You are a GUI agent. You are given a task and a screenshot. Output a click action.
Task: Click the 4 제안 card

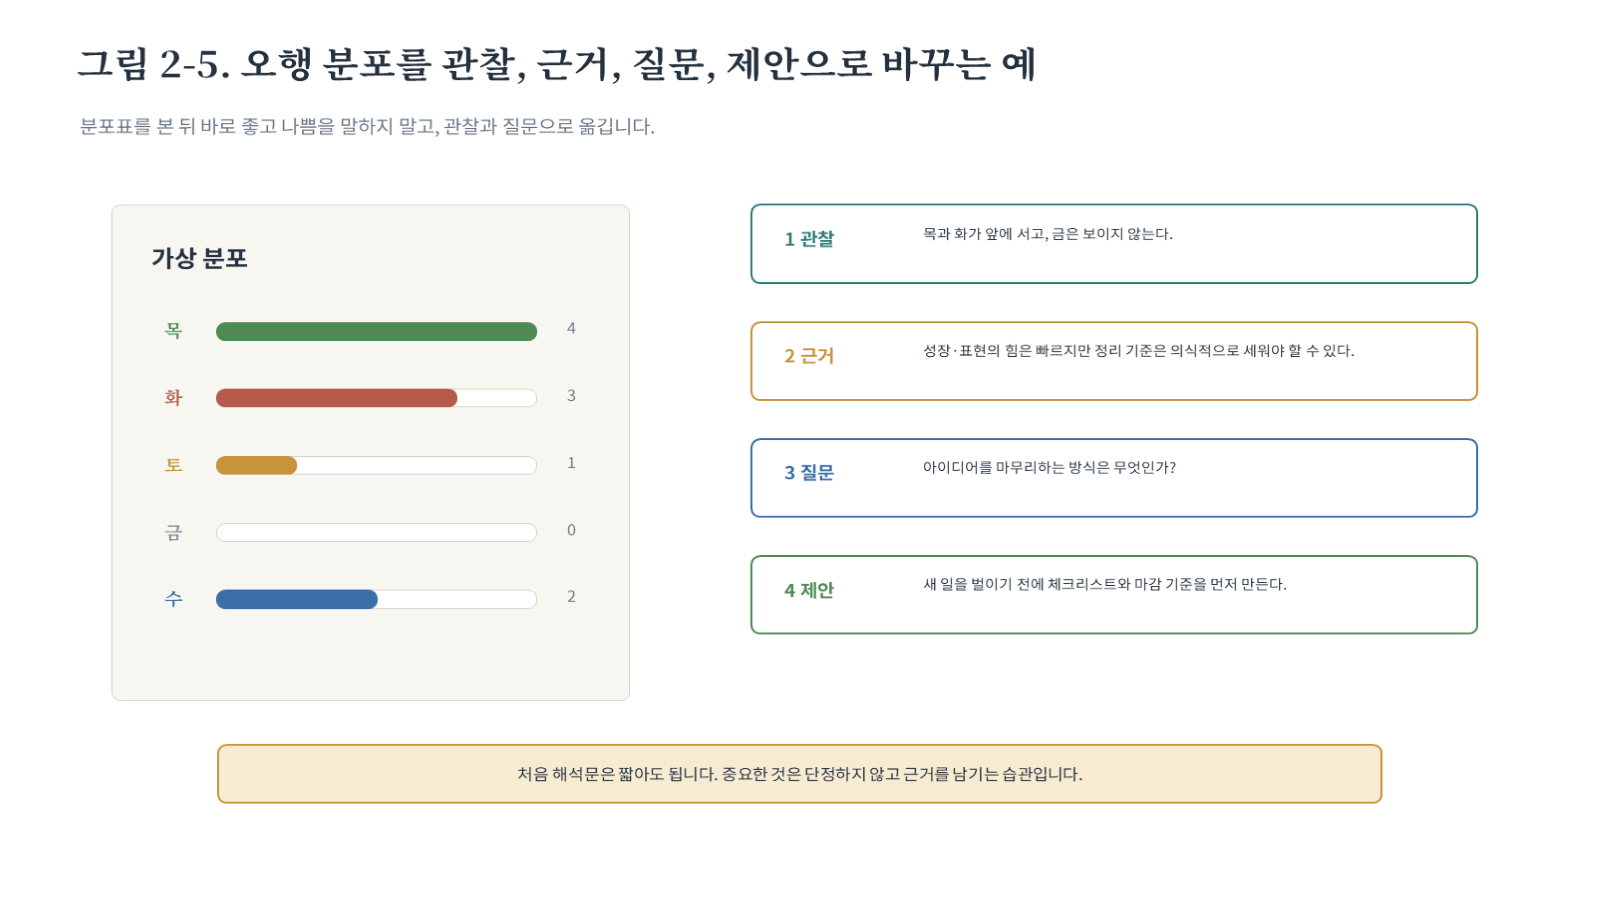point(1114,595)
